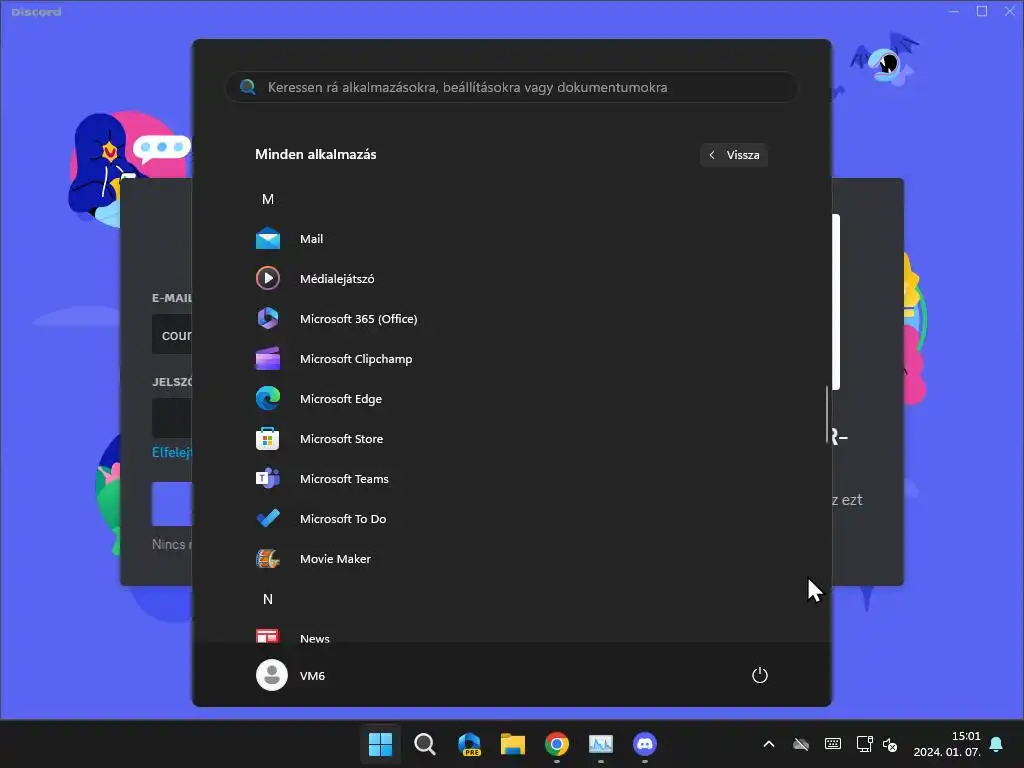Open VM6 user account avatar
Viewport: 1024px width, 768px height.
272,675
